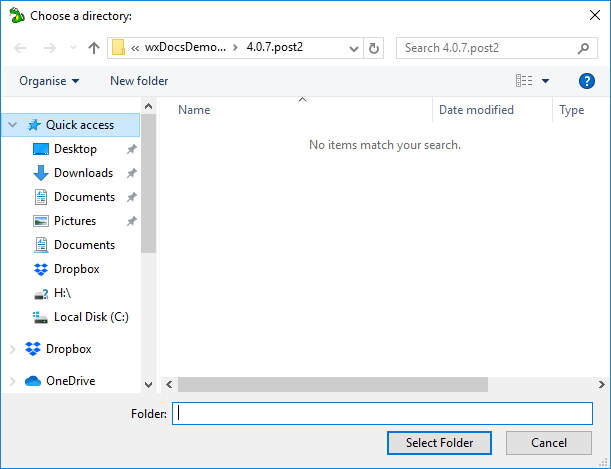Expand the OneDrive tree node
The image size is (611, 469).
point(12,381)
